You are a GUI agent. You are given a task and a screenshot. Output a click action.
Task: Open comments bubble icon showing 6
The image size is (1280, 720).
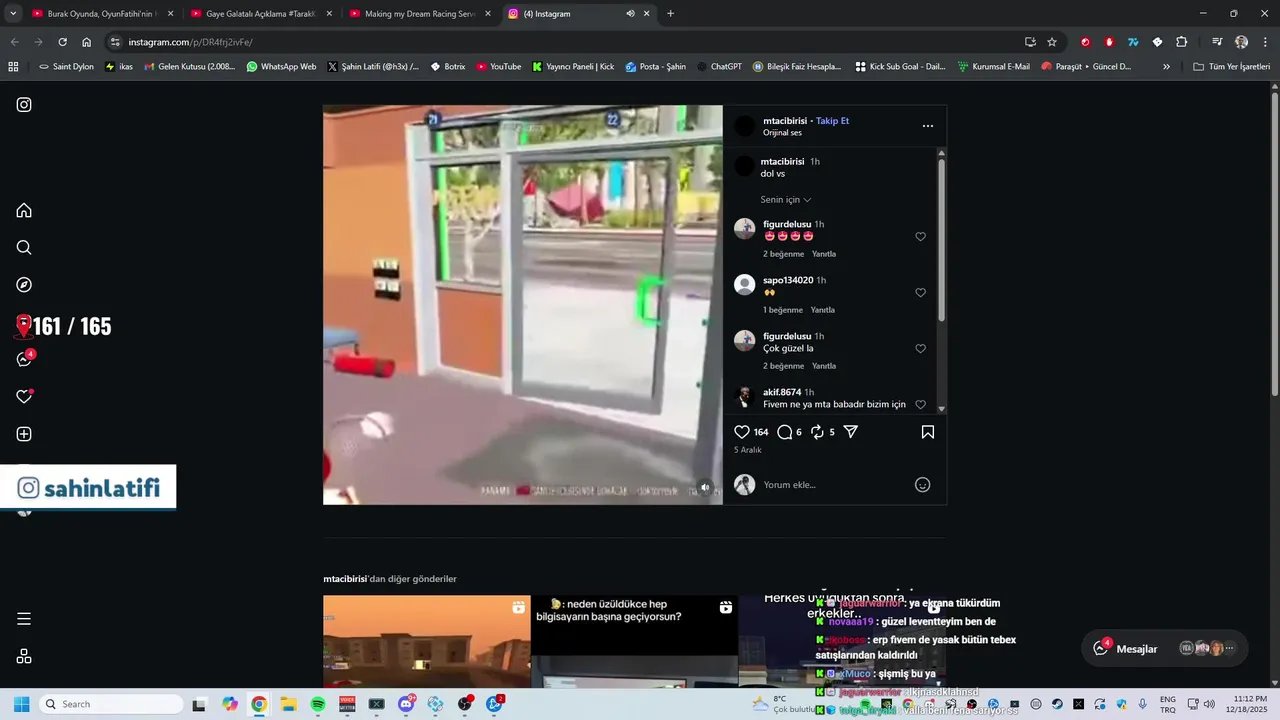pyautogui.click(x=785, y=432)
